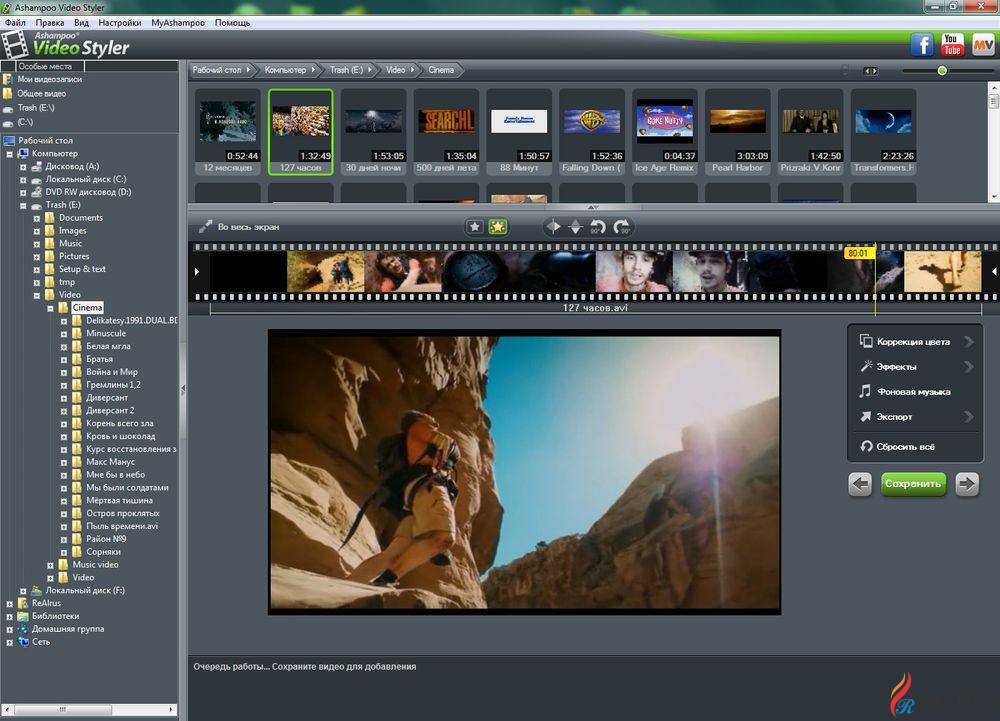Toggle the gray favorite star

pyautogui.click(x=475, y=226)
